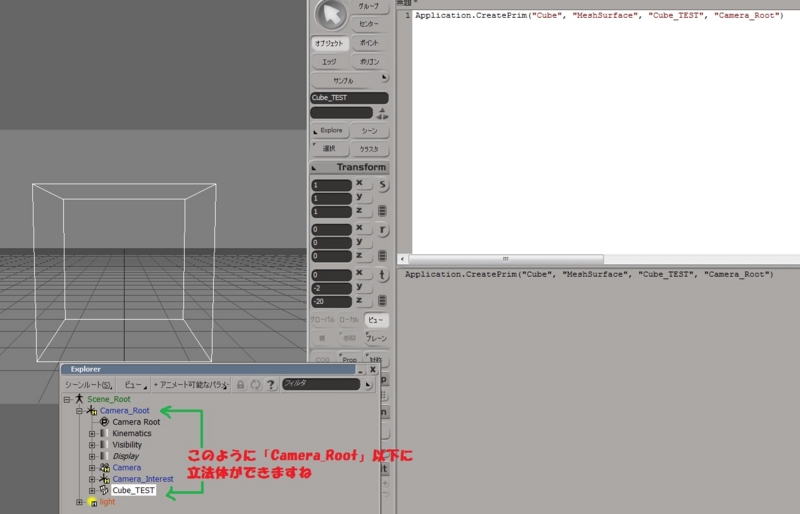Expand the light node
This screenshot has width=800, height=514.
79,502
